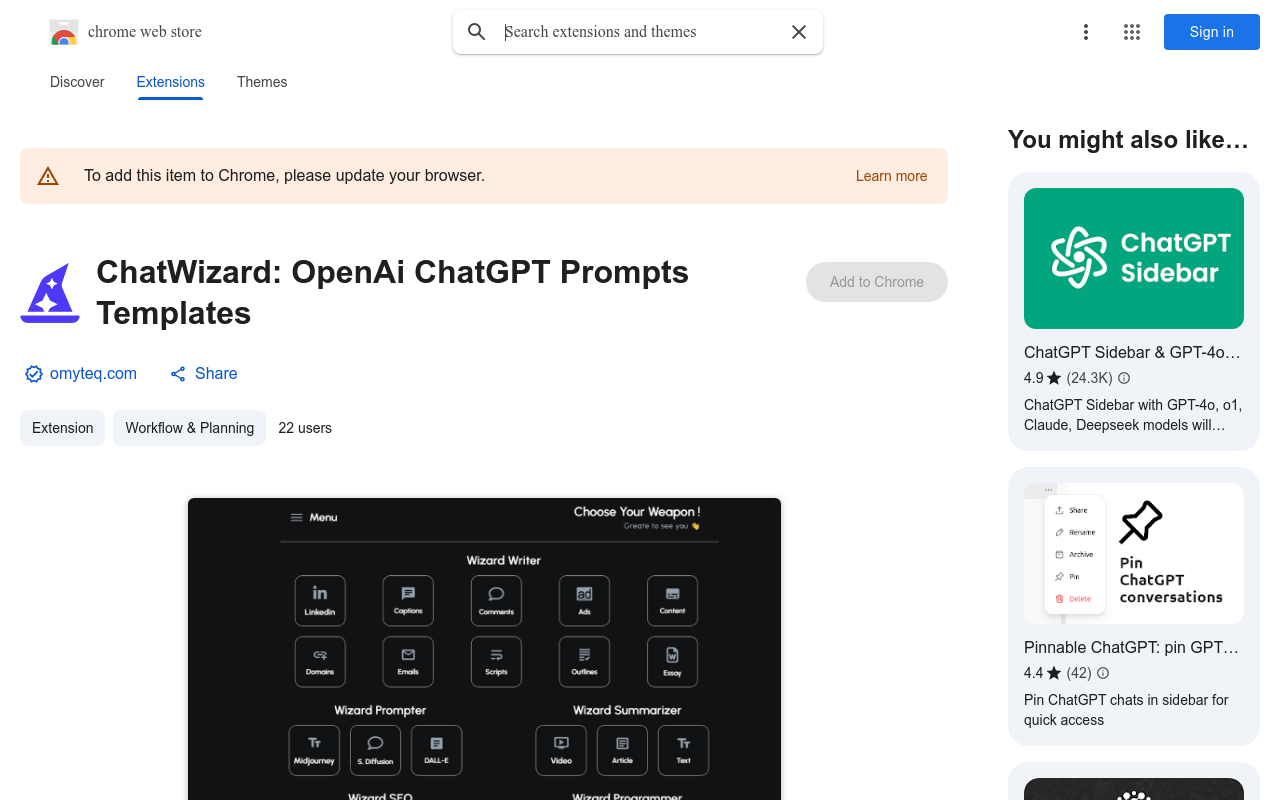This screenshot has width=1280, height=800.
Task: Click the warning triangle in the update banner
Action: (x=48, y=175)
